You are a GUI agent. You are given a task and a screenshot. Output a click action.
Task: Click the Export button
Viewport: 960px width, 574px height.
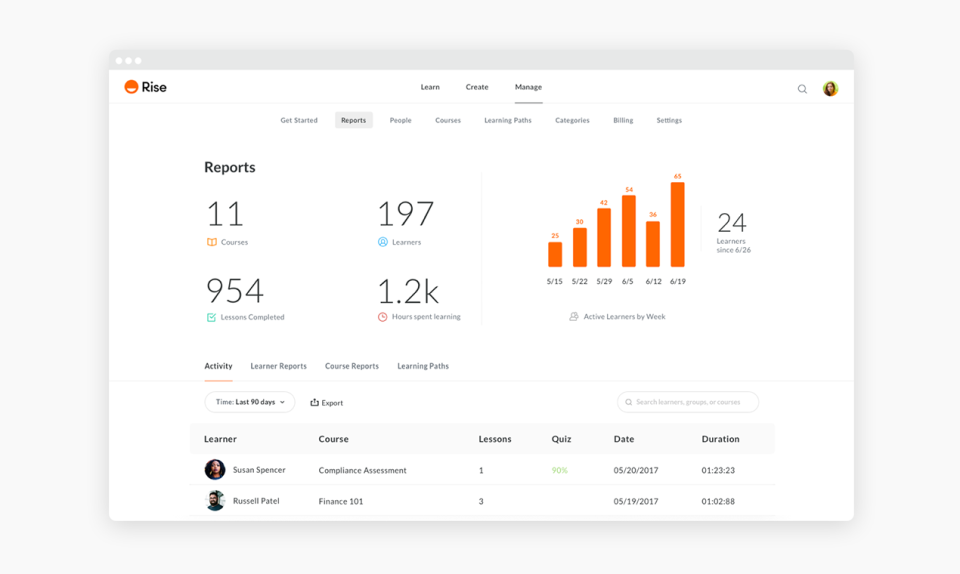(326, 403)
